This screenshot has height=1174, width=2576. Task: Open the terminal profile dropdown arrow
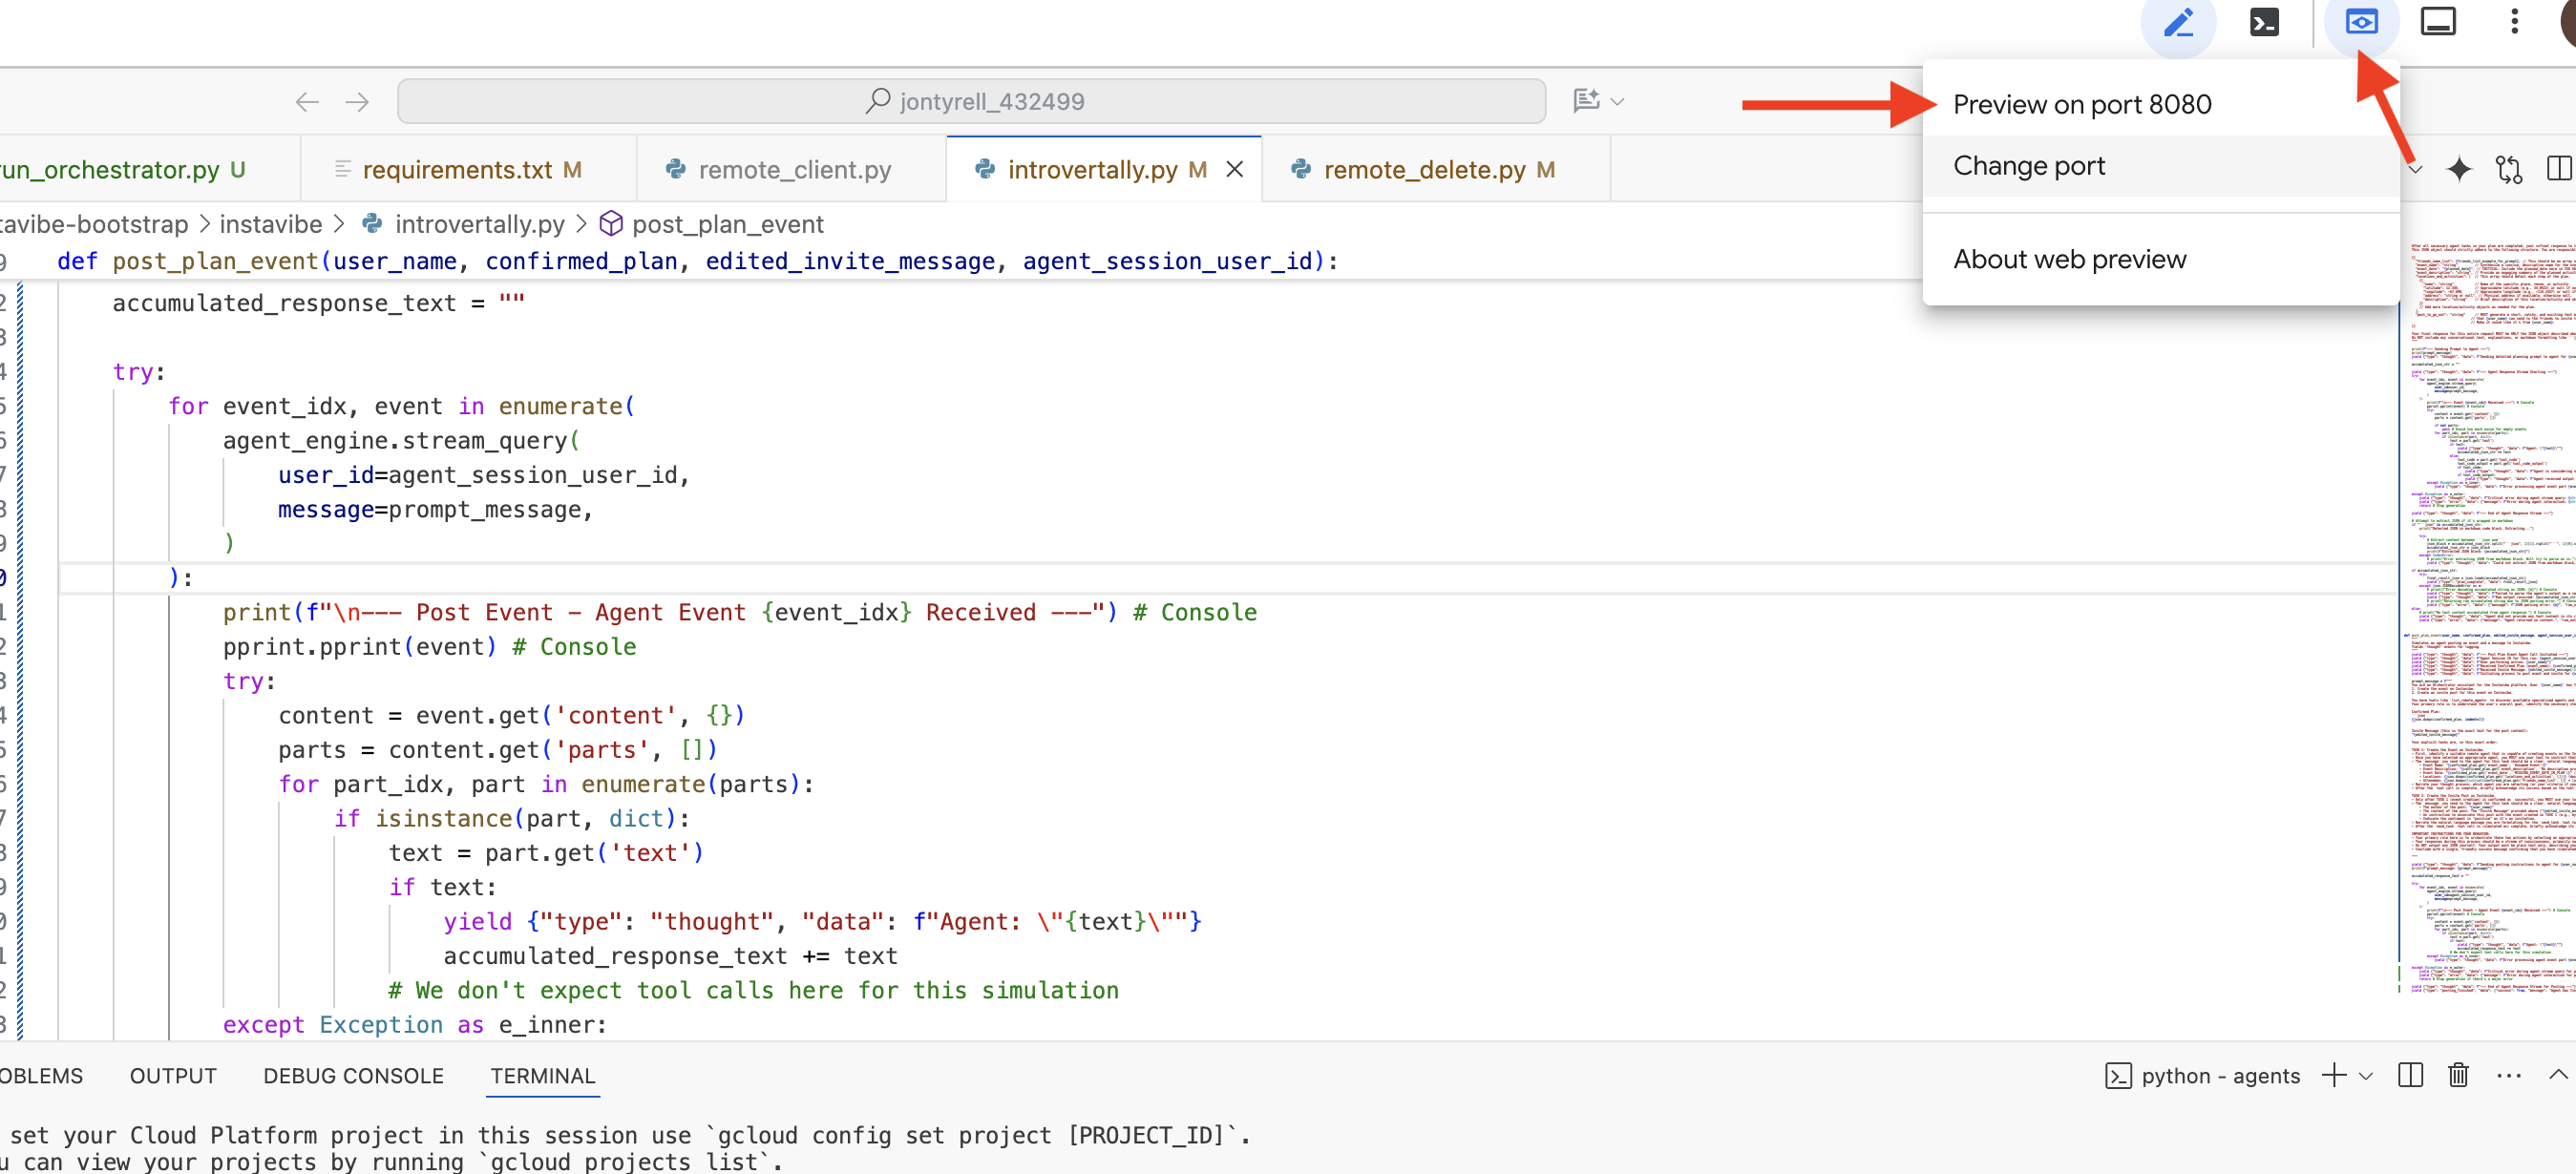2366,1075
